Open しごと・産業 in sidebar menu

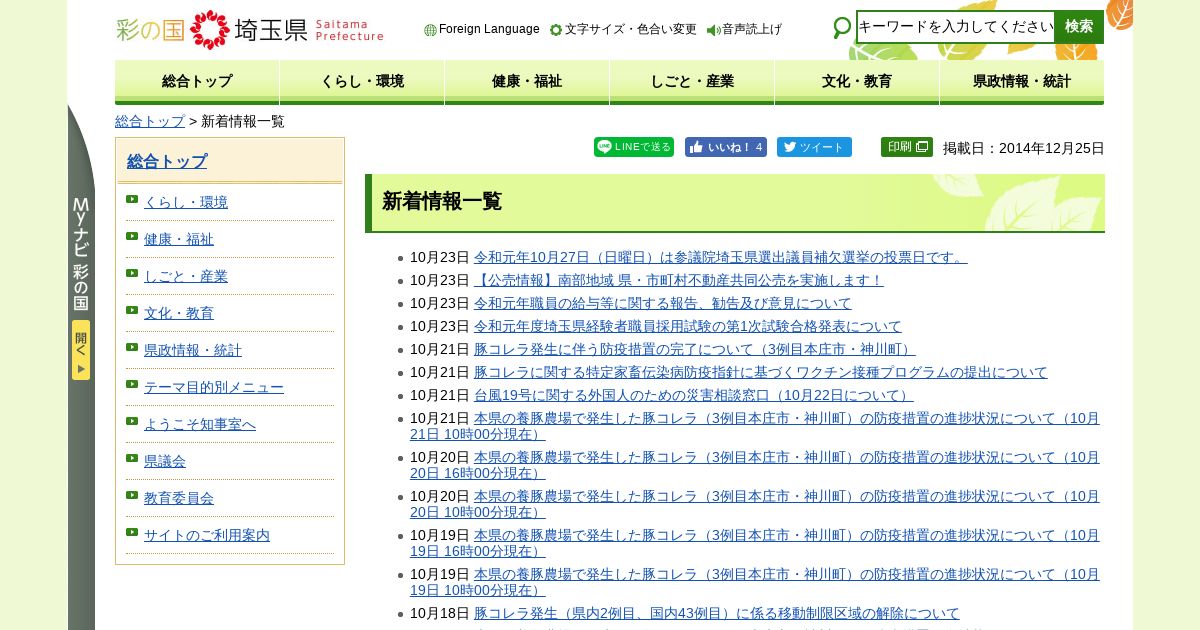(186, 276)
